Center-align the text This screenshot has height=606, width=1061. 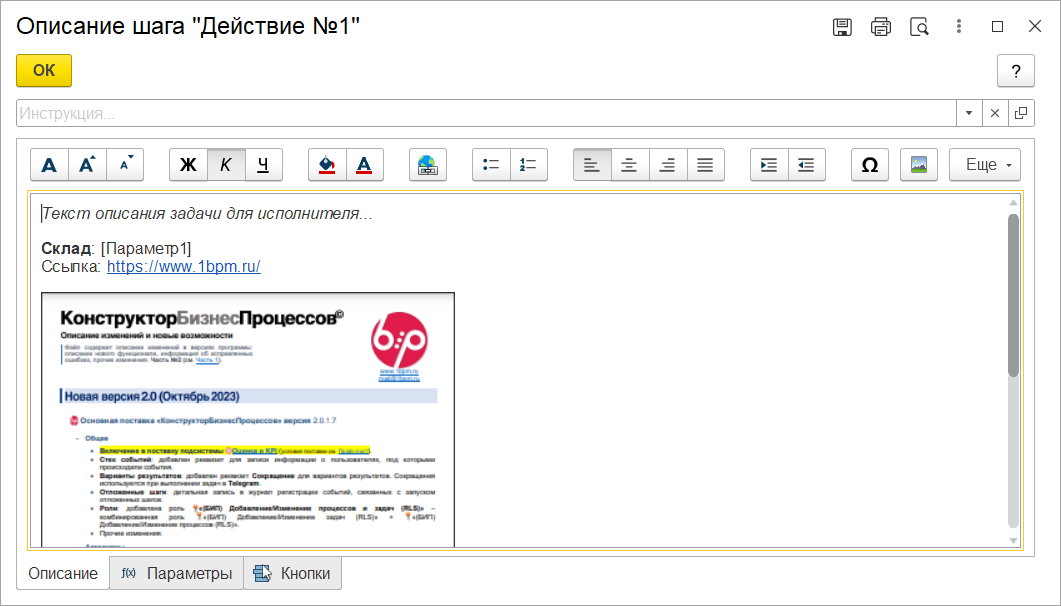coord(630,165)
